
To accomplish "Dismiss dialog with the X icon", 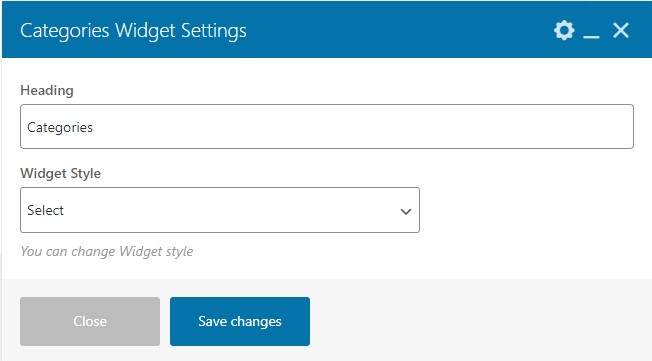I will pos(621,30).
